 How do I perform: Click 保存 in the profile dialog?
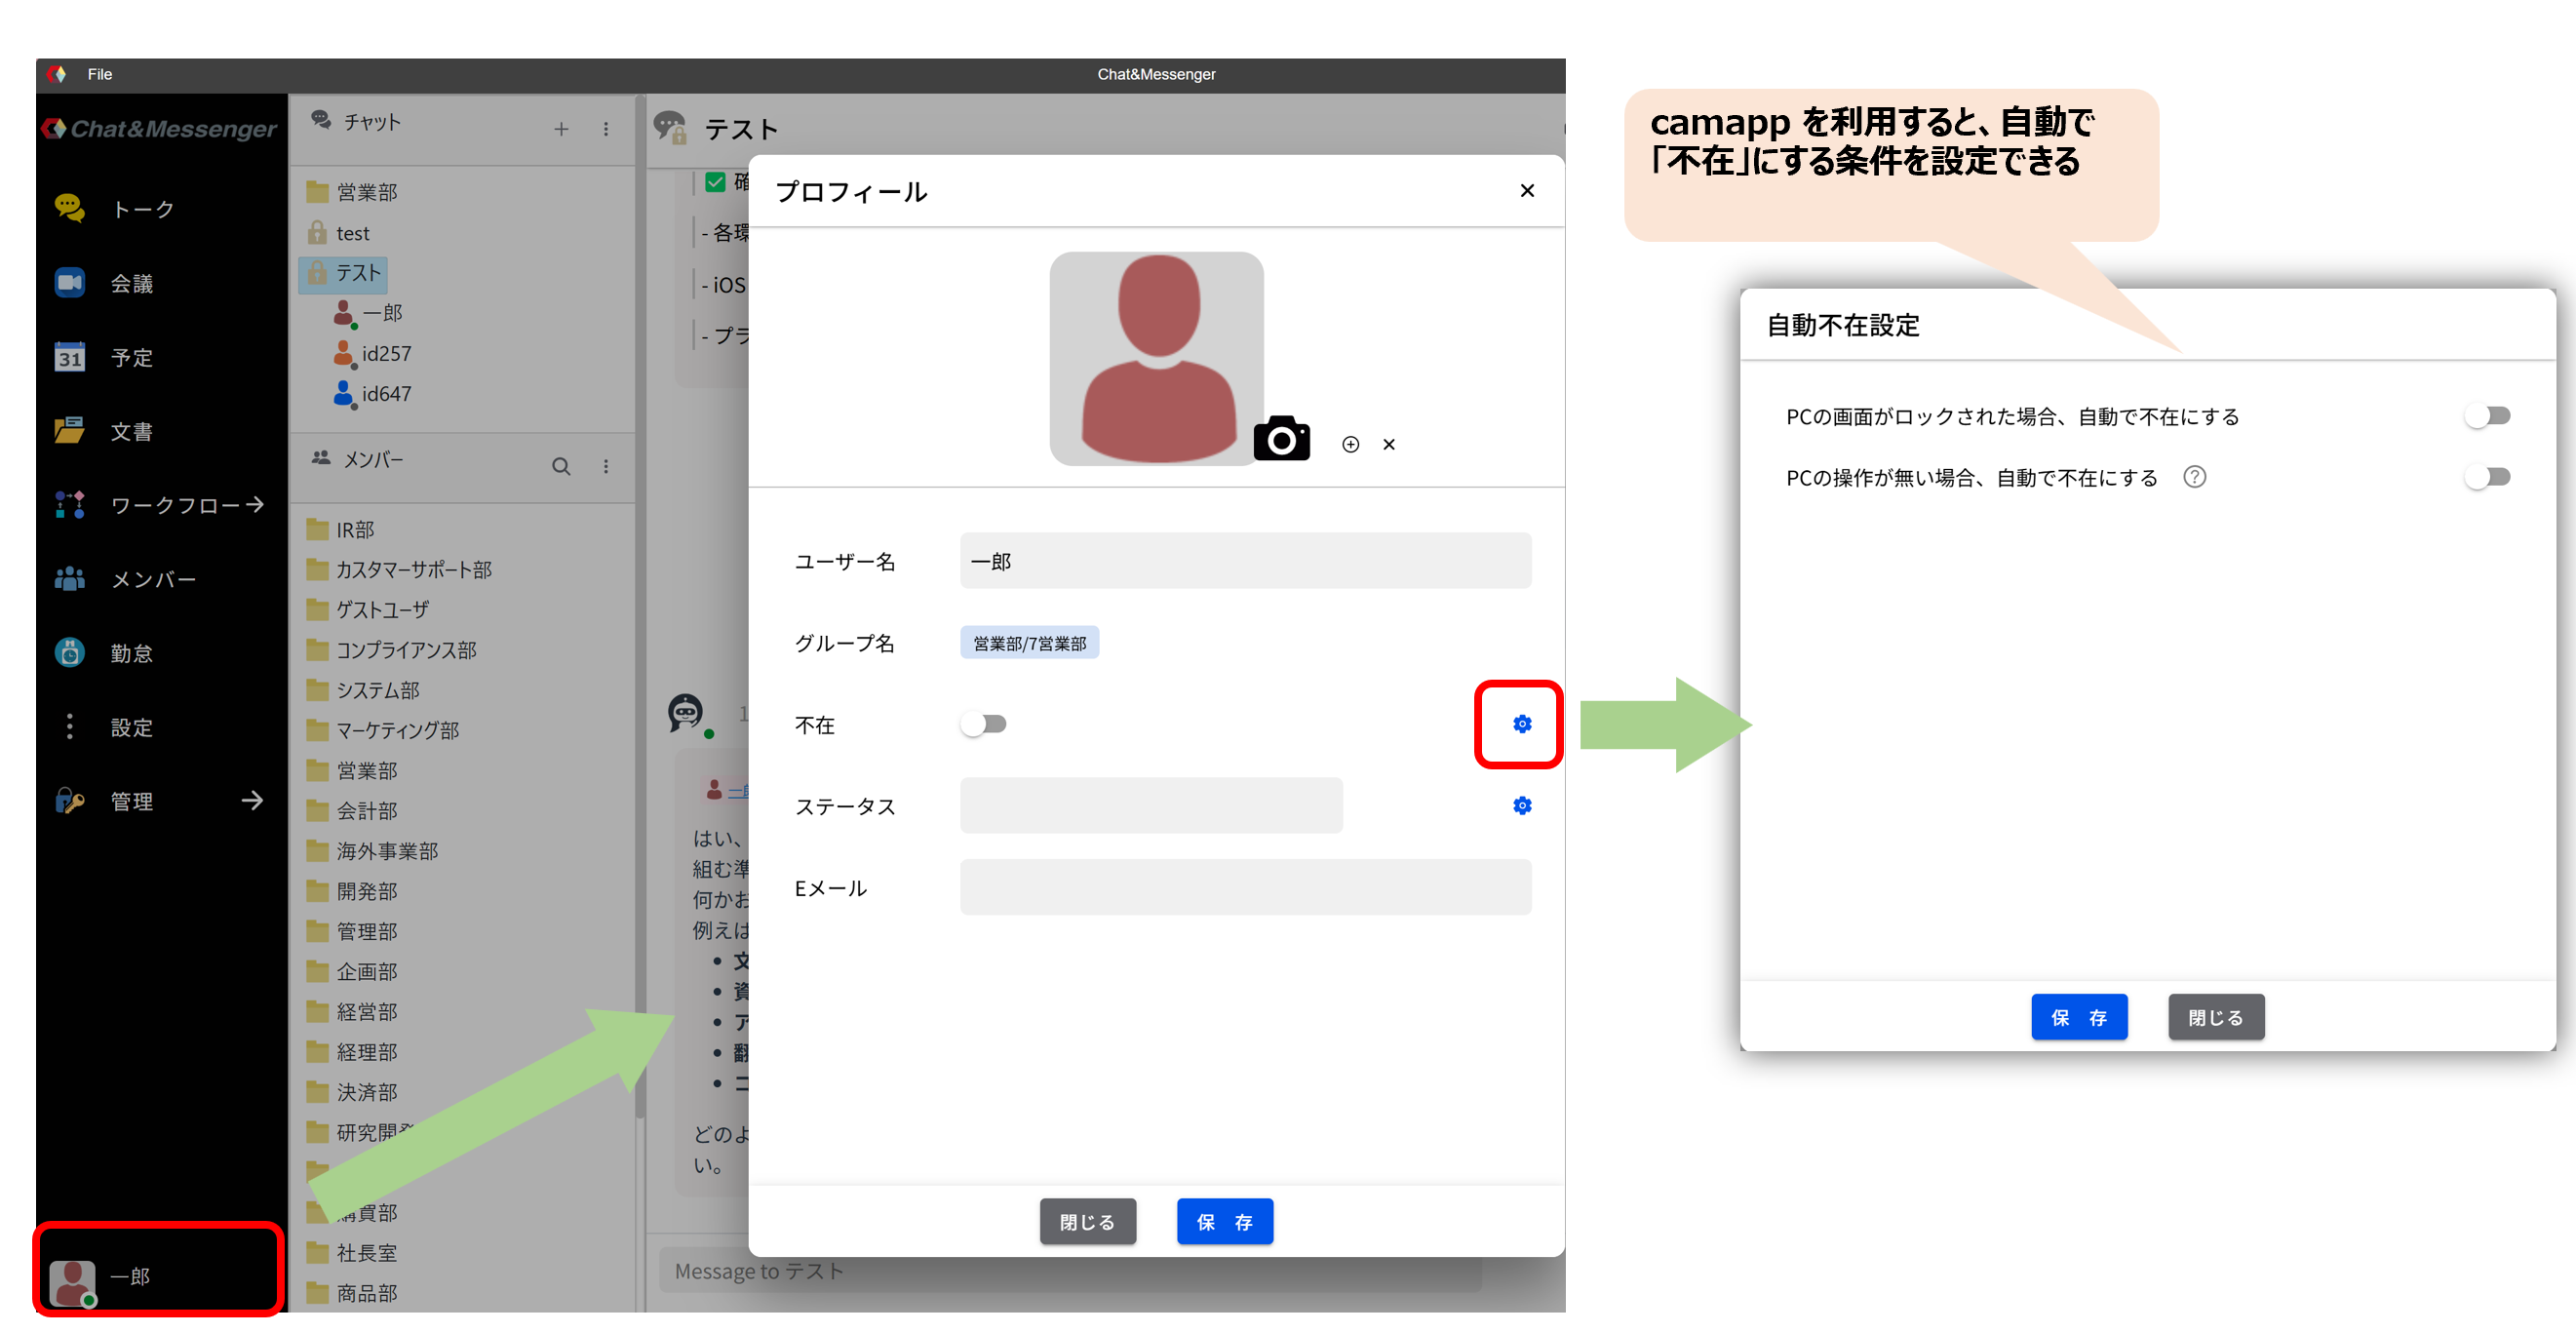(x=1224, y=1221)
